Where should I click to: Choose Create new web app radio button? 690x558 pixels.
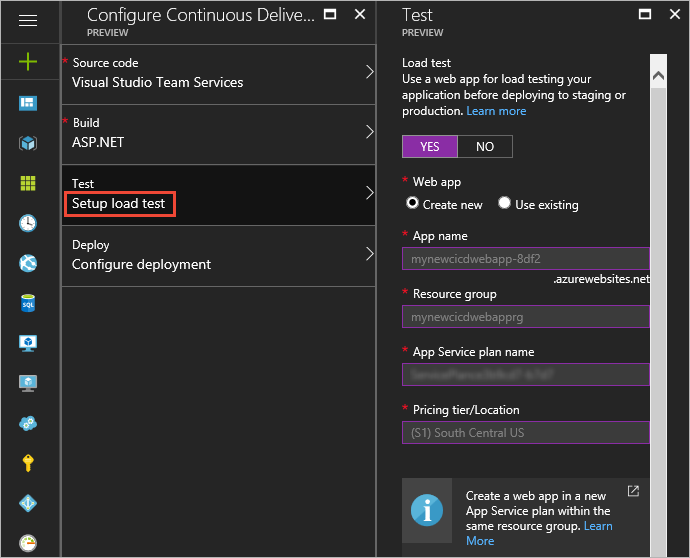point(412,203)
